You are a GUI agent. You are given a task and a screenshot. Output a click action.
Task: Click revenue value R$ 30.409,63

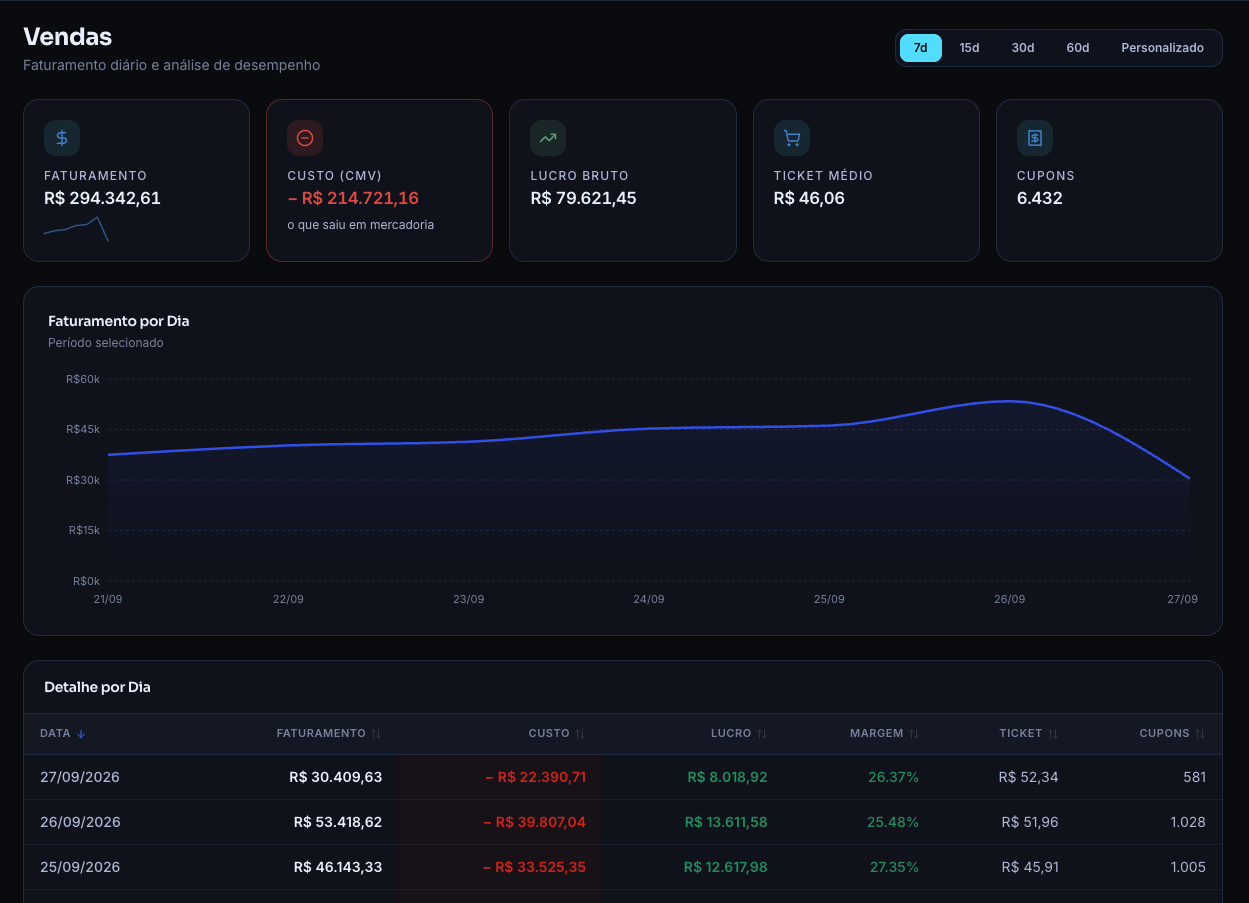coord(336,777)
